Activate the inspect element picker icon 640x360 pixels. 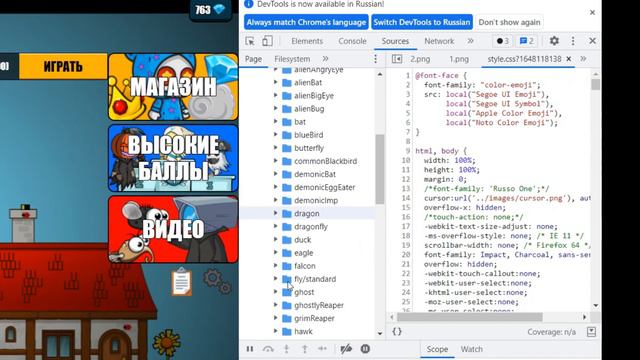(x=250, y=41)
